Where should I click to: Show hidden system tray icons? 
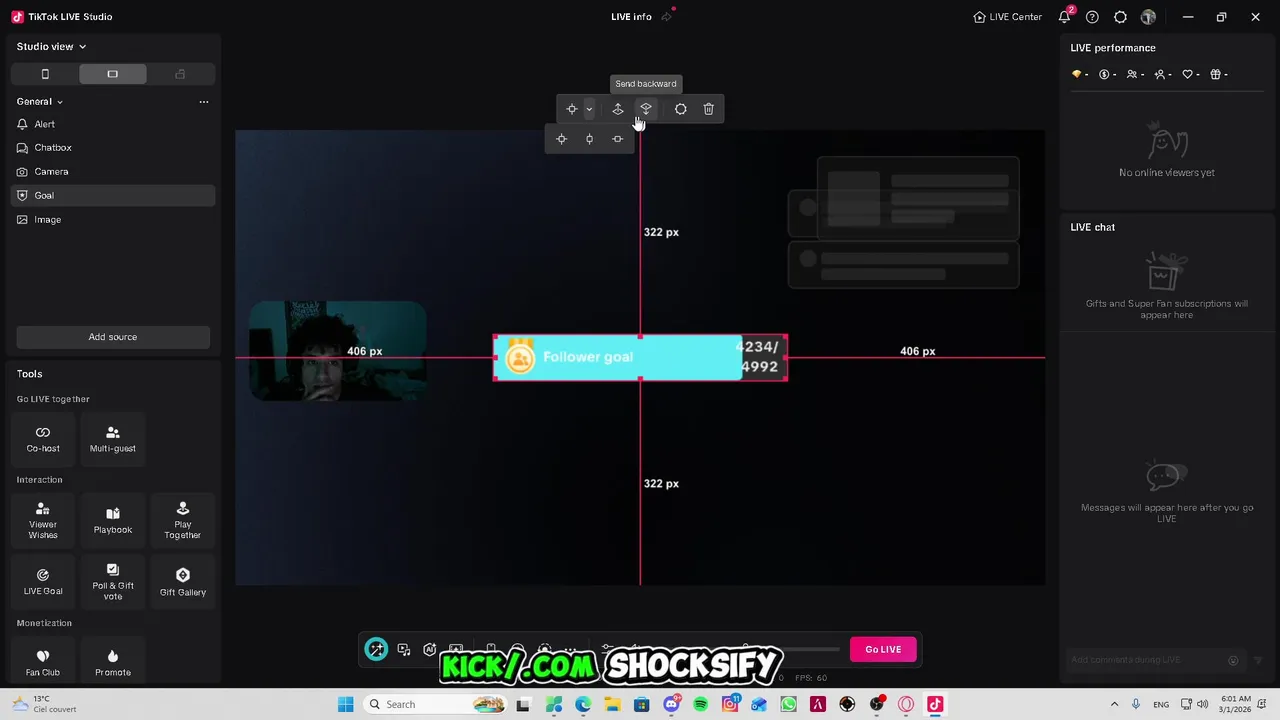click(x=1114, y=704)
